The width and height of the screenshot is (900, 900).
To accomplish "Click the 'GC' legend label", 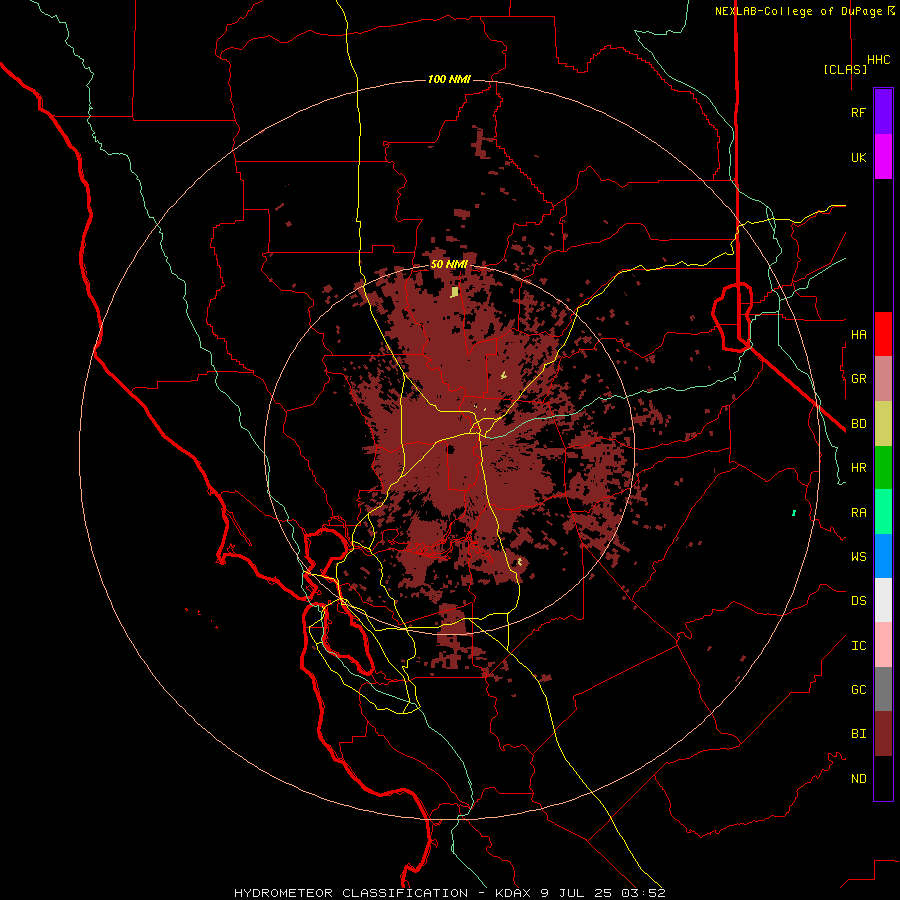I will point(858,690).
